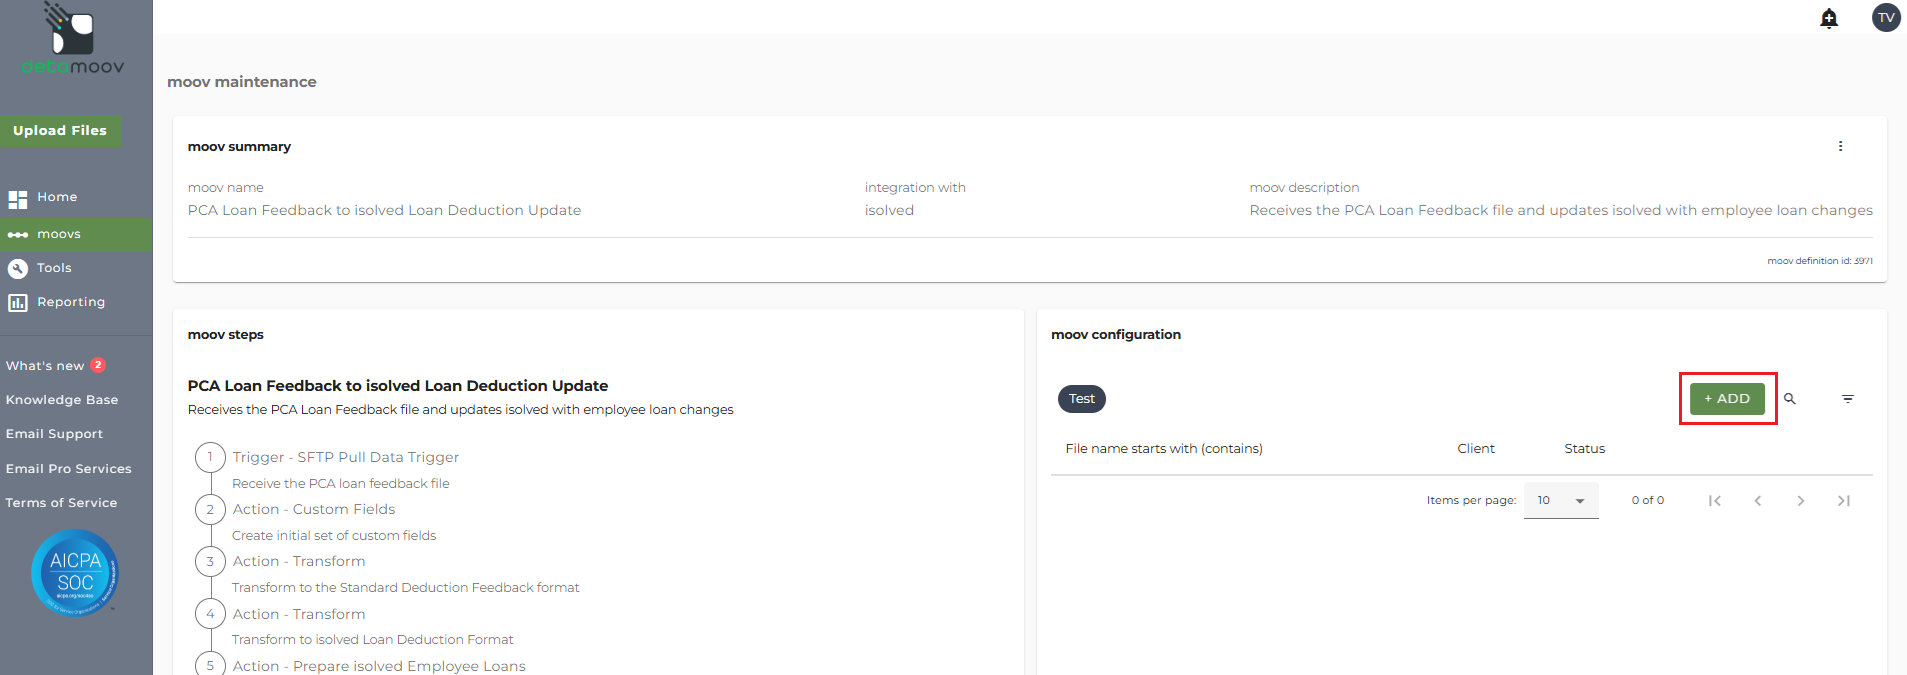
Task: Open Tools in the sidebar
Action: coord(76,268)
